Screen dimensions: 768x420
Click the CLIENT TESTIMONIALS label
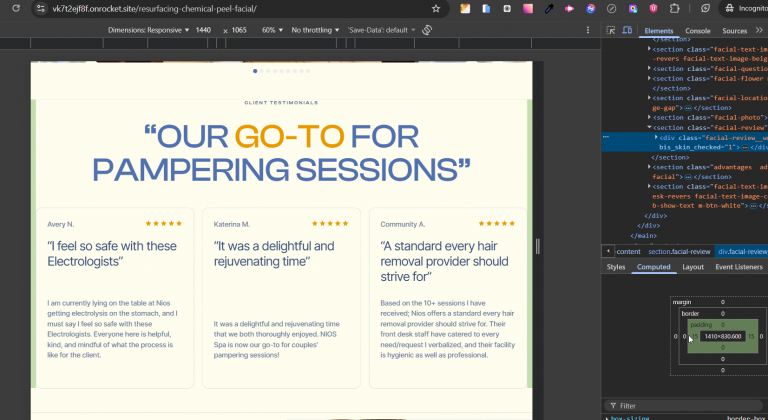click(x=281, y=103)
